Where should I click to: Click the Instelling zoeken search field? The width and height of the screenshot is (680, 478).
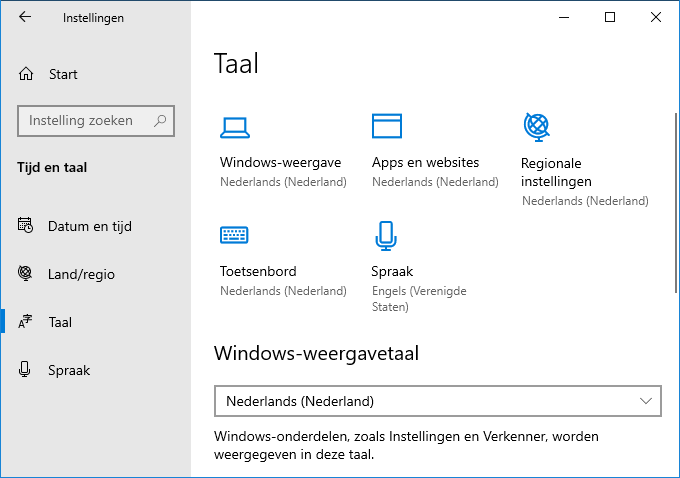tap(96, 121)
